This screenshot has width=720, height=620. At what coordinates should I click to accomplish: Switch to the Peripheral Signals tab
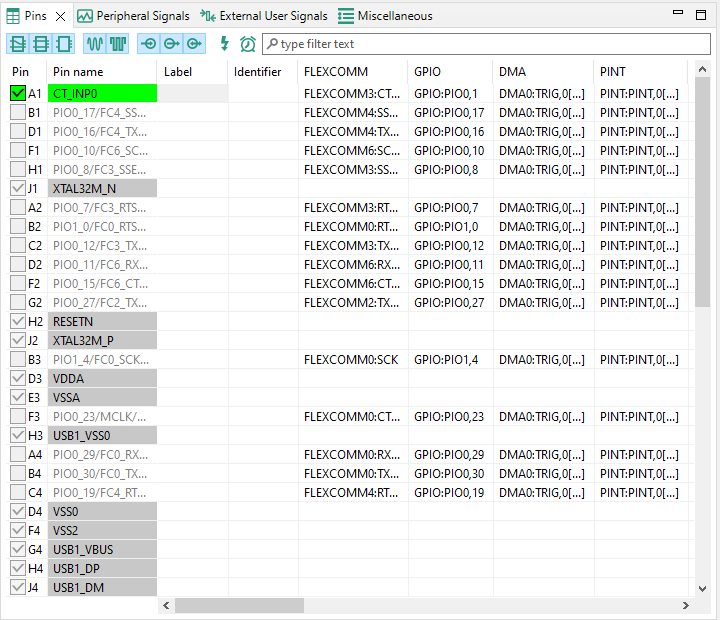pyautogui.click(x=133, y=16)
